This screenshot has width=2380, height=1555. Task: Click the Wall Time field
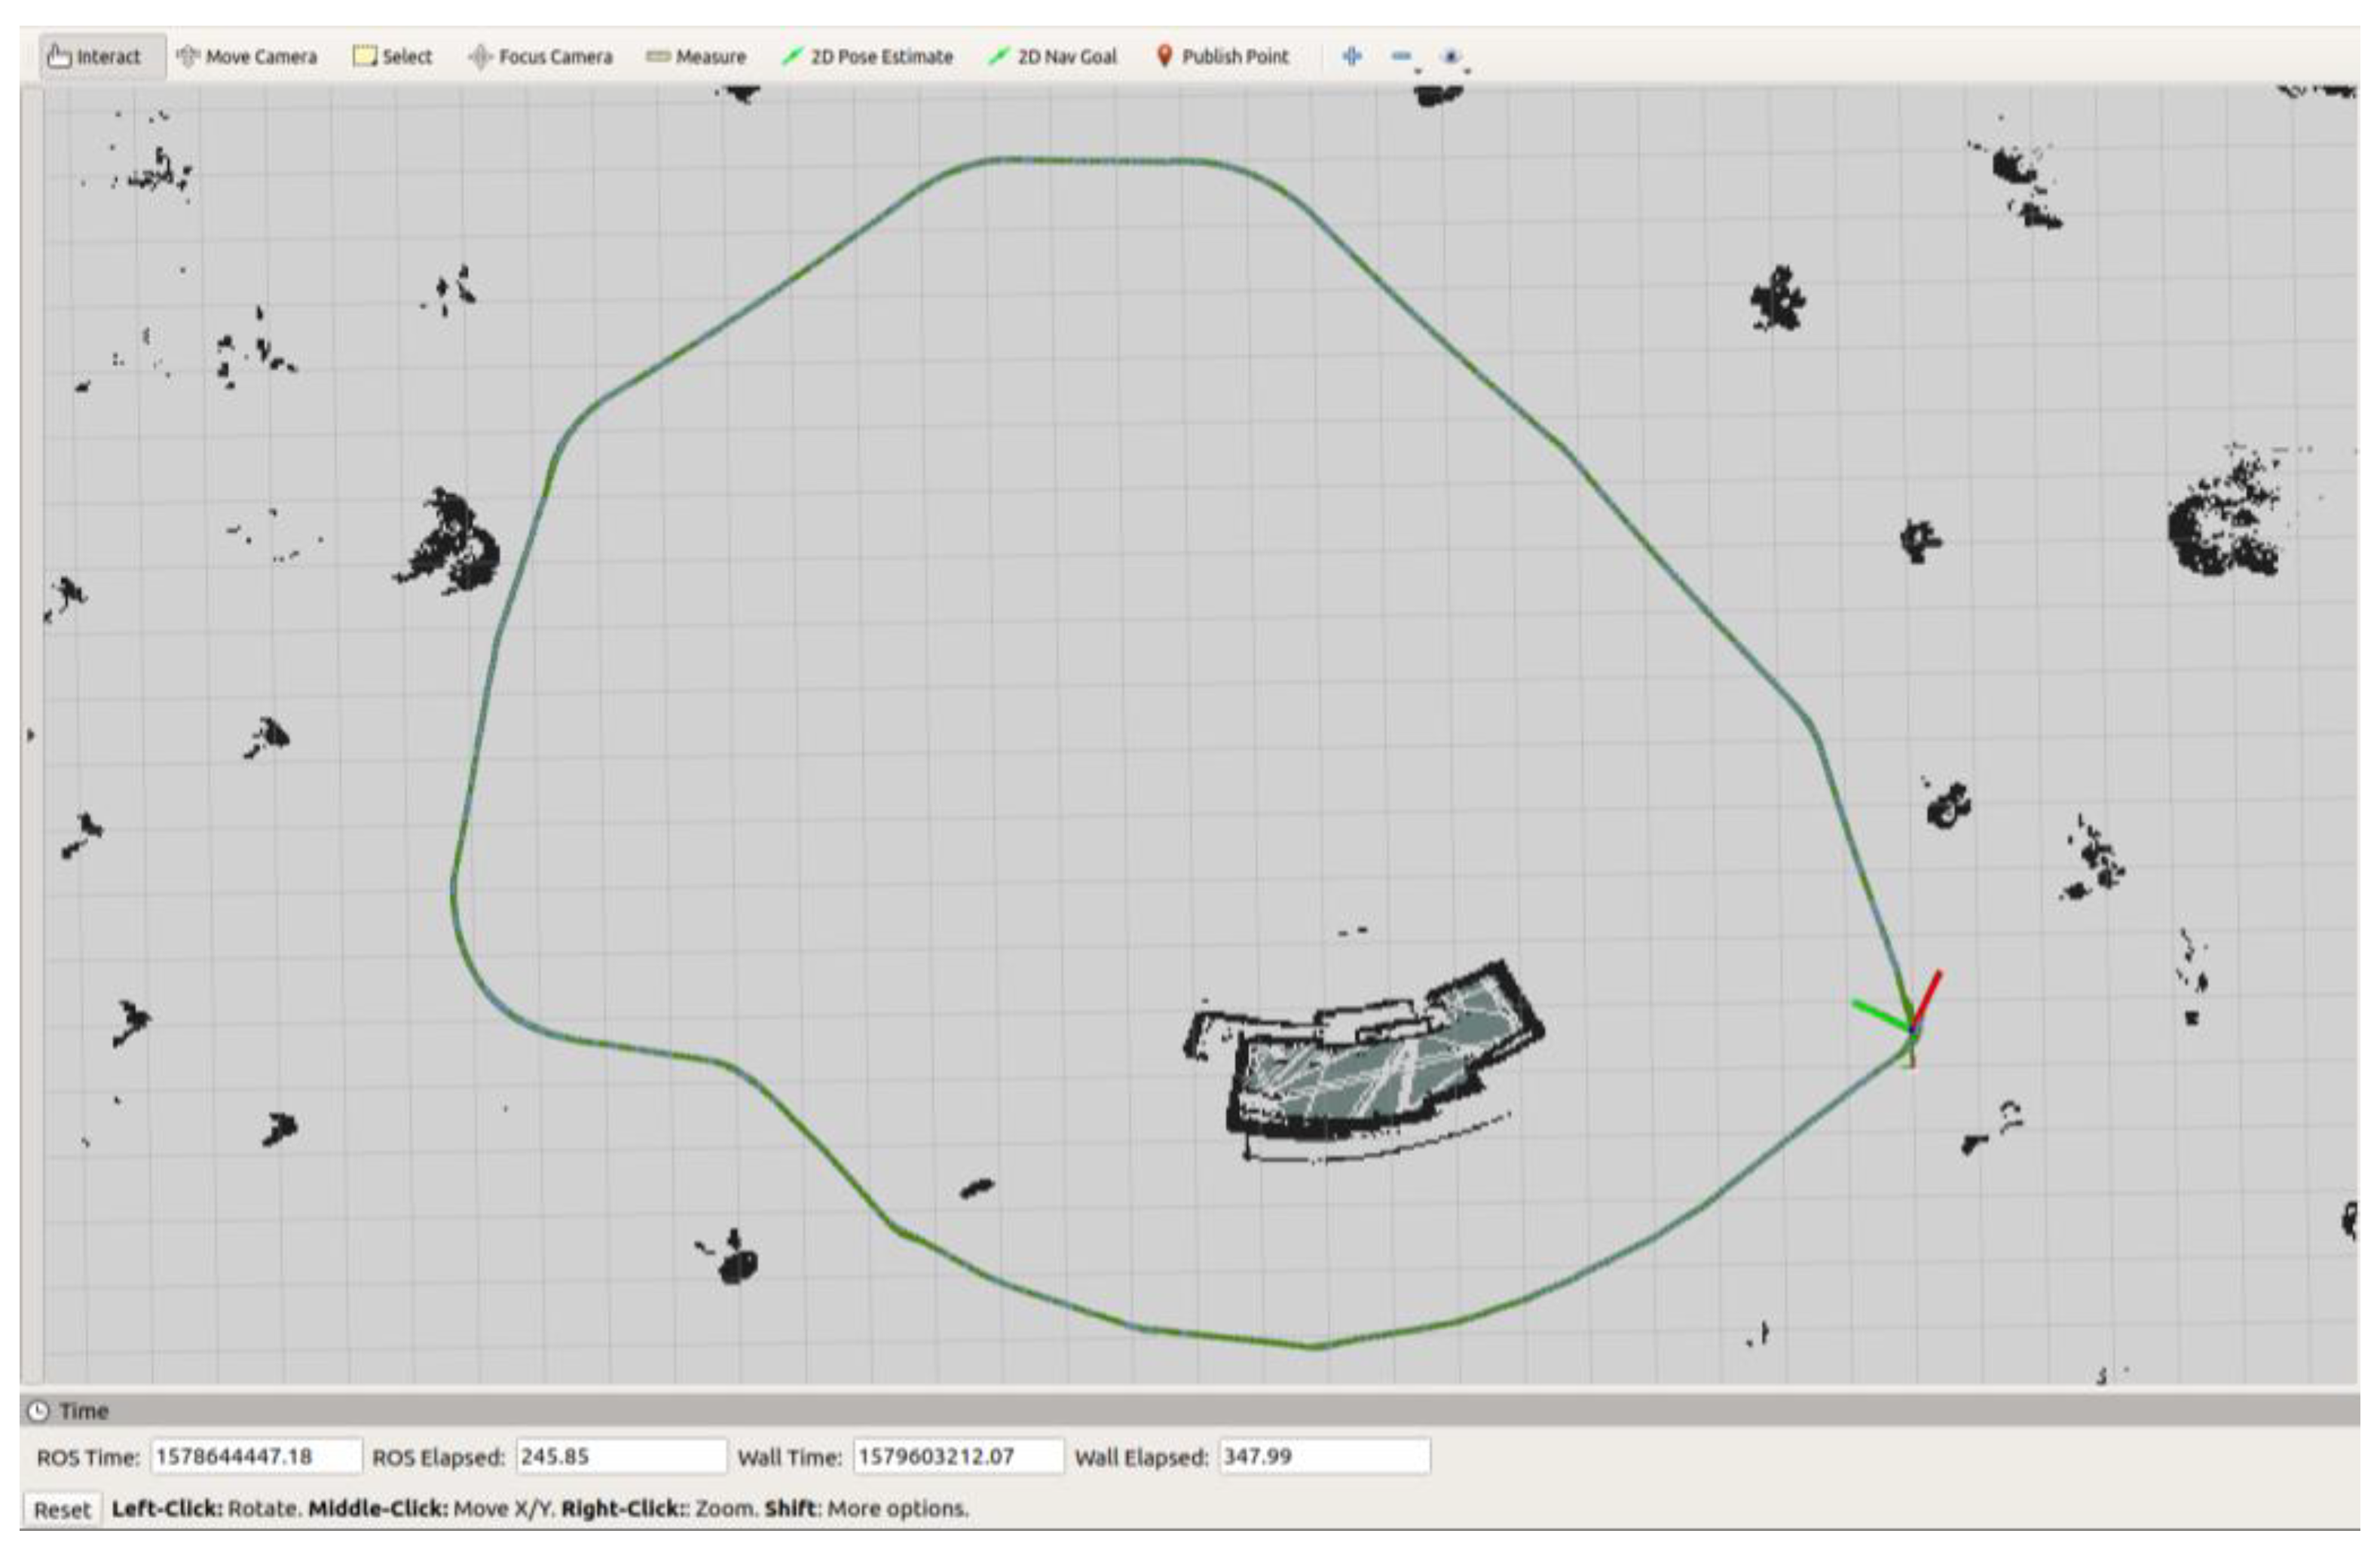coord(957,1456)
